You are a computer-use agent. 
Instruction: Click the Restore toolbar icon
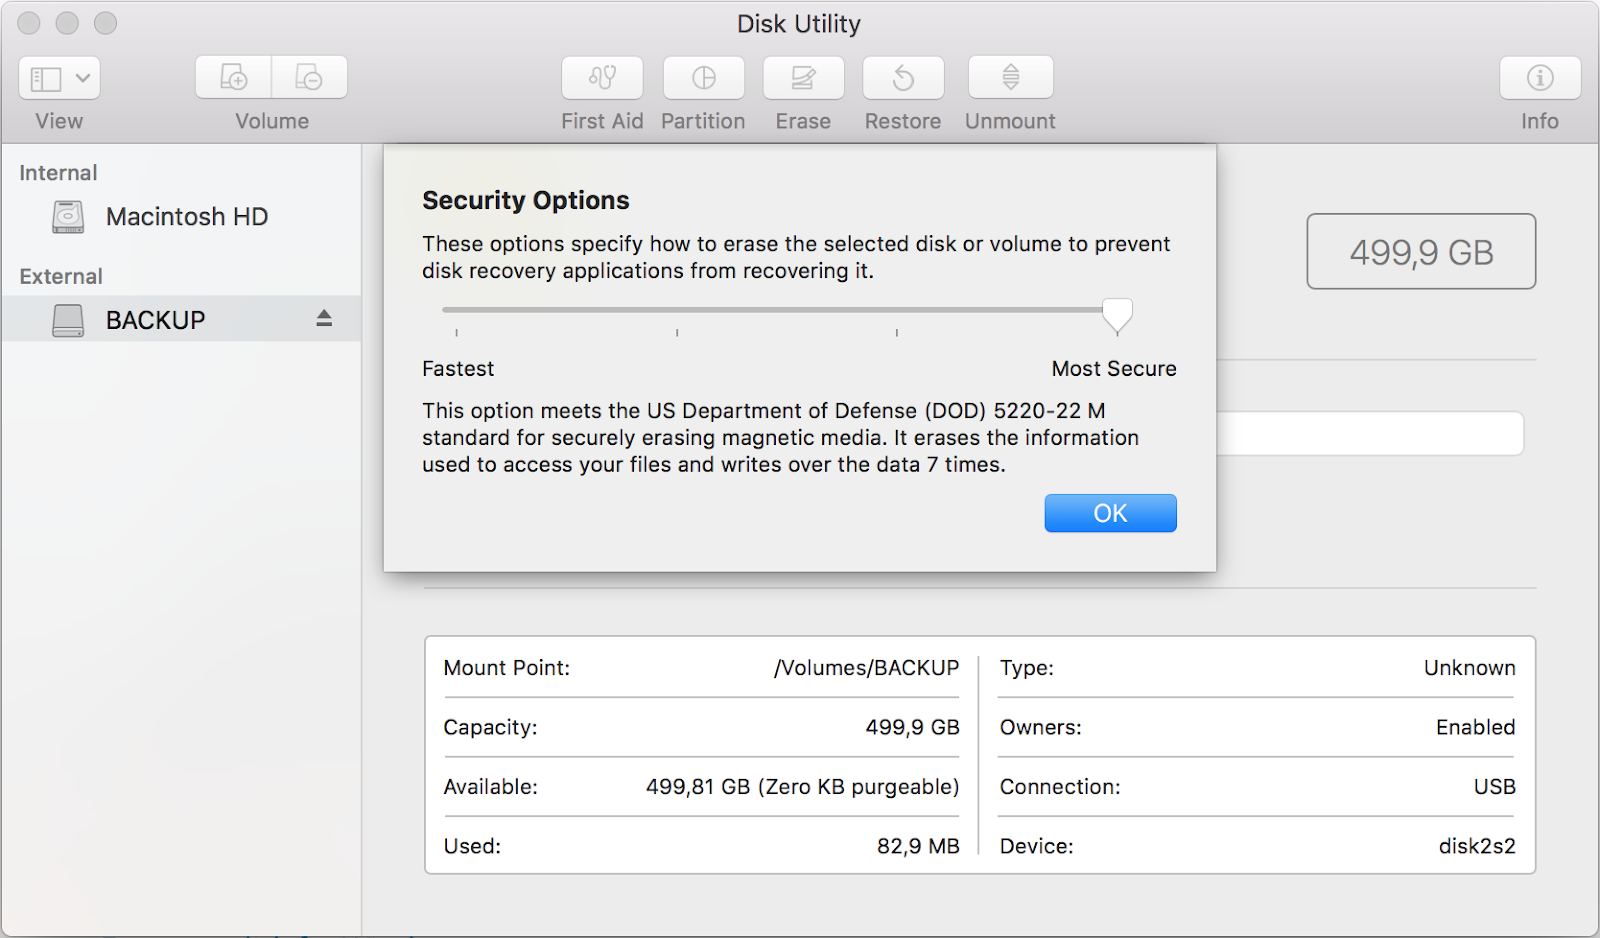(903, 77)
